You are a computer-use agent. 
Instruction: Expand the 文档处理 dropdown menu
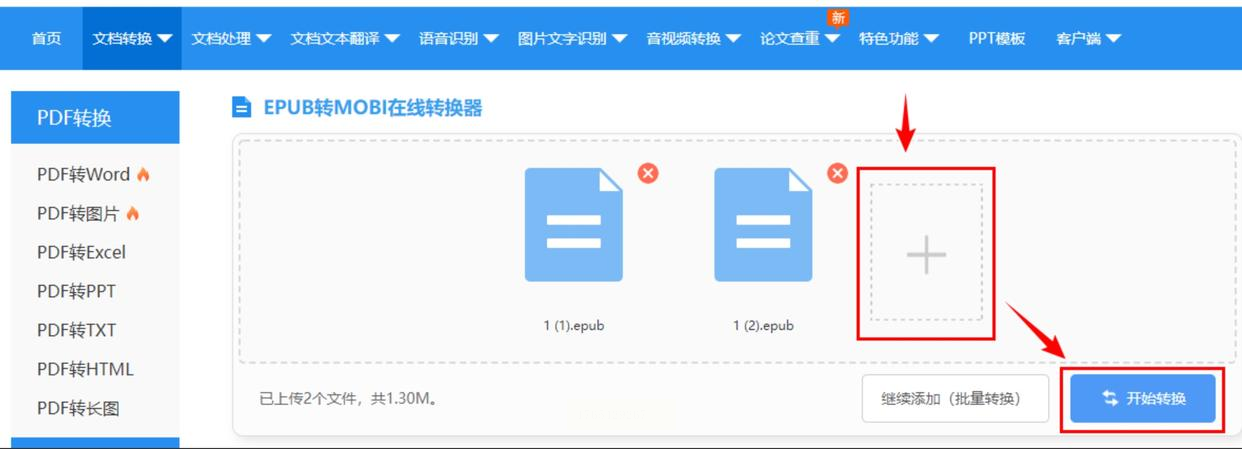(231, 38)
